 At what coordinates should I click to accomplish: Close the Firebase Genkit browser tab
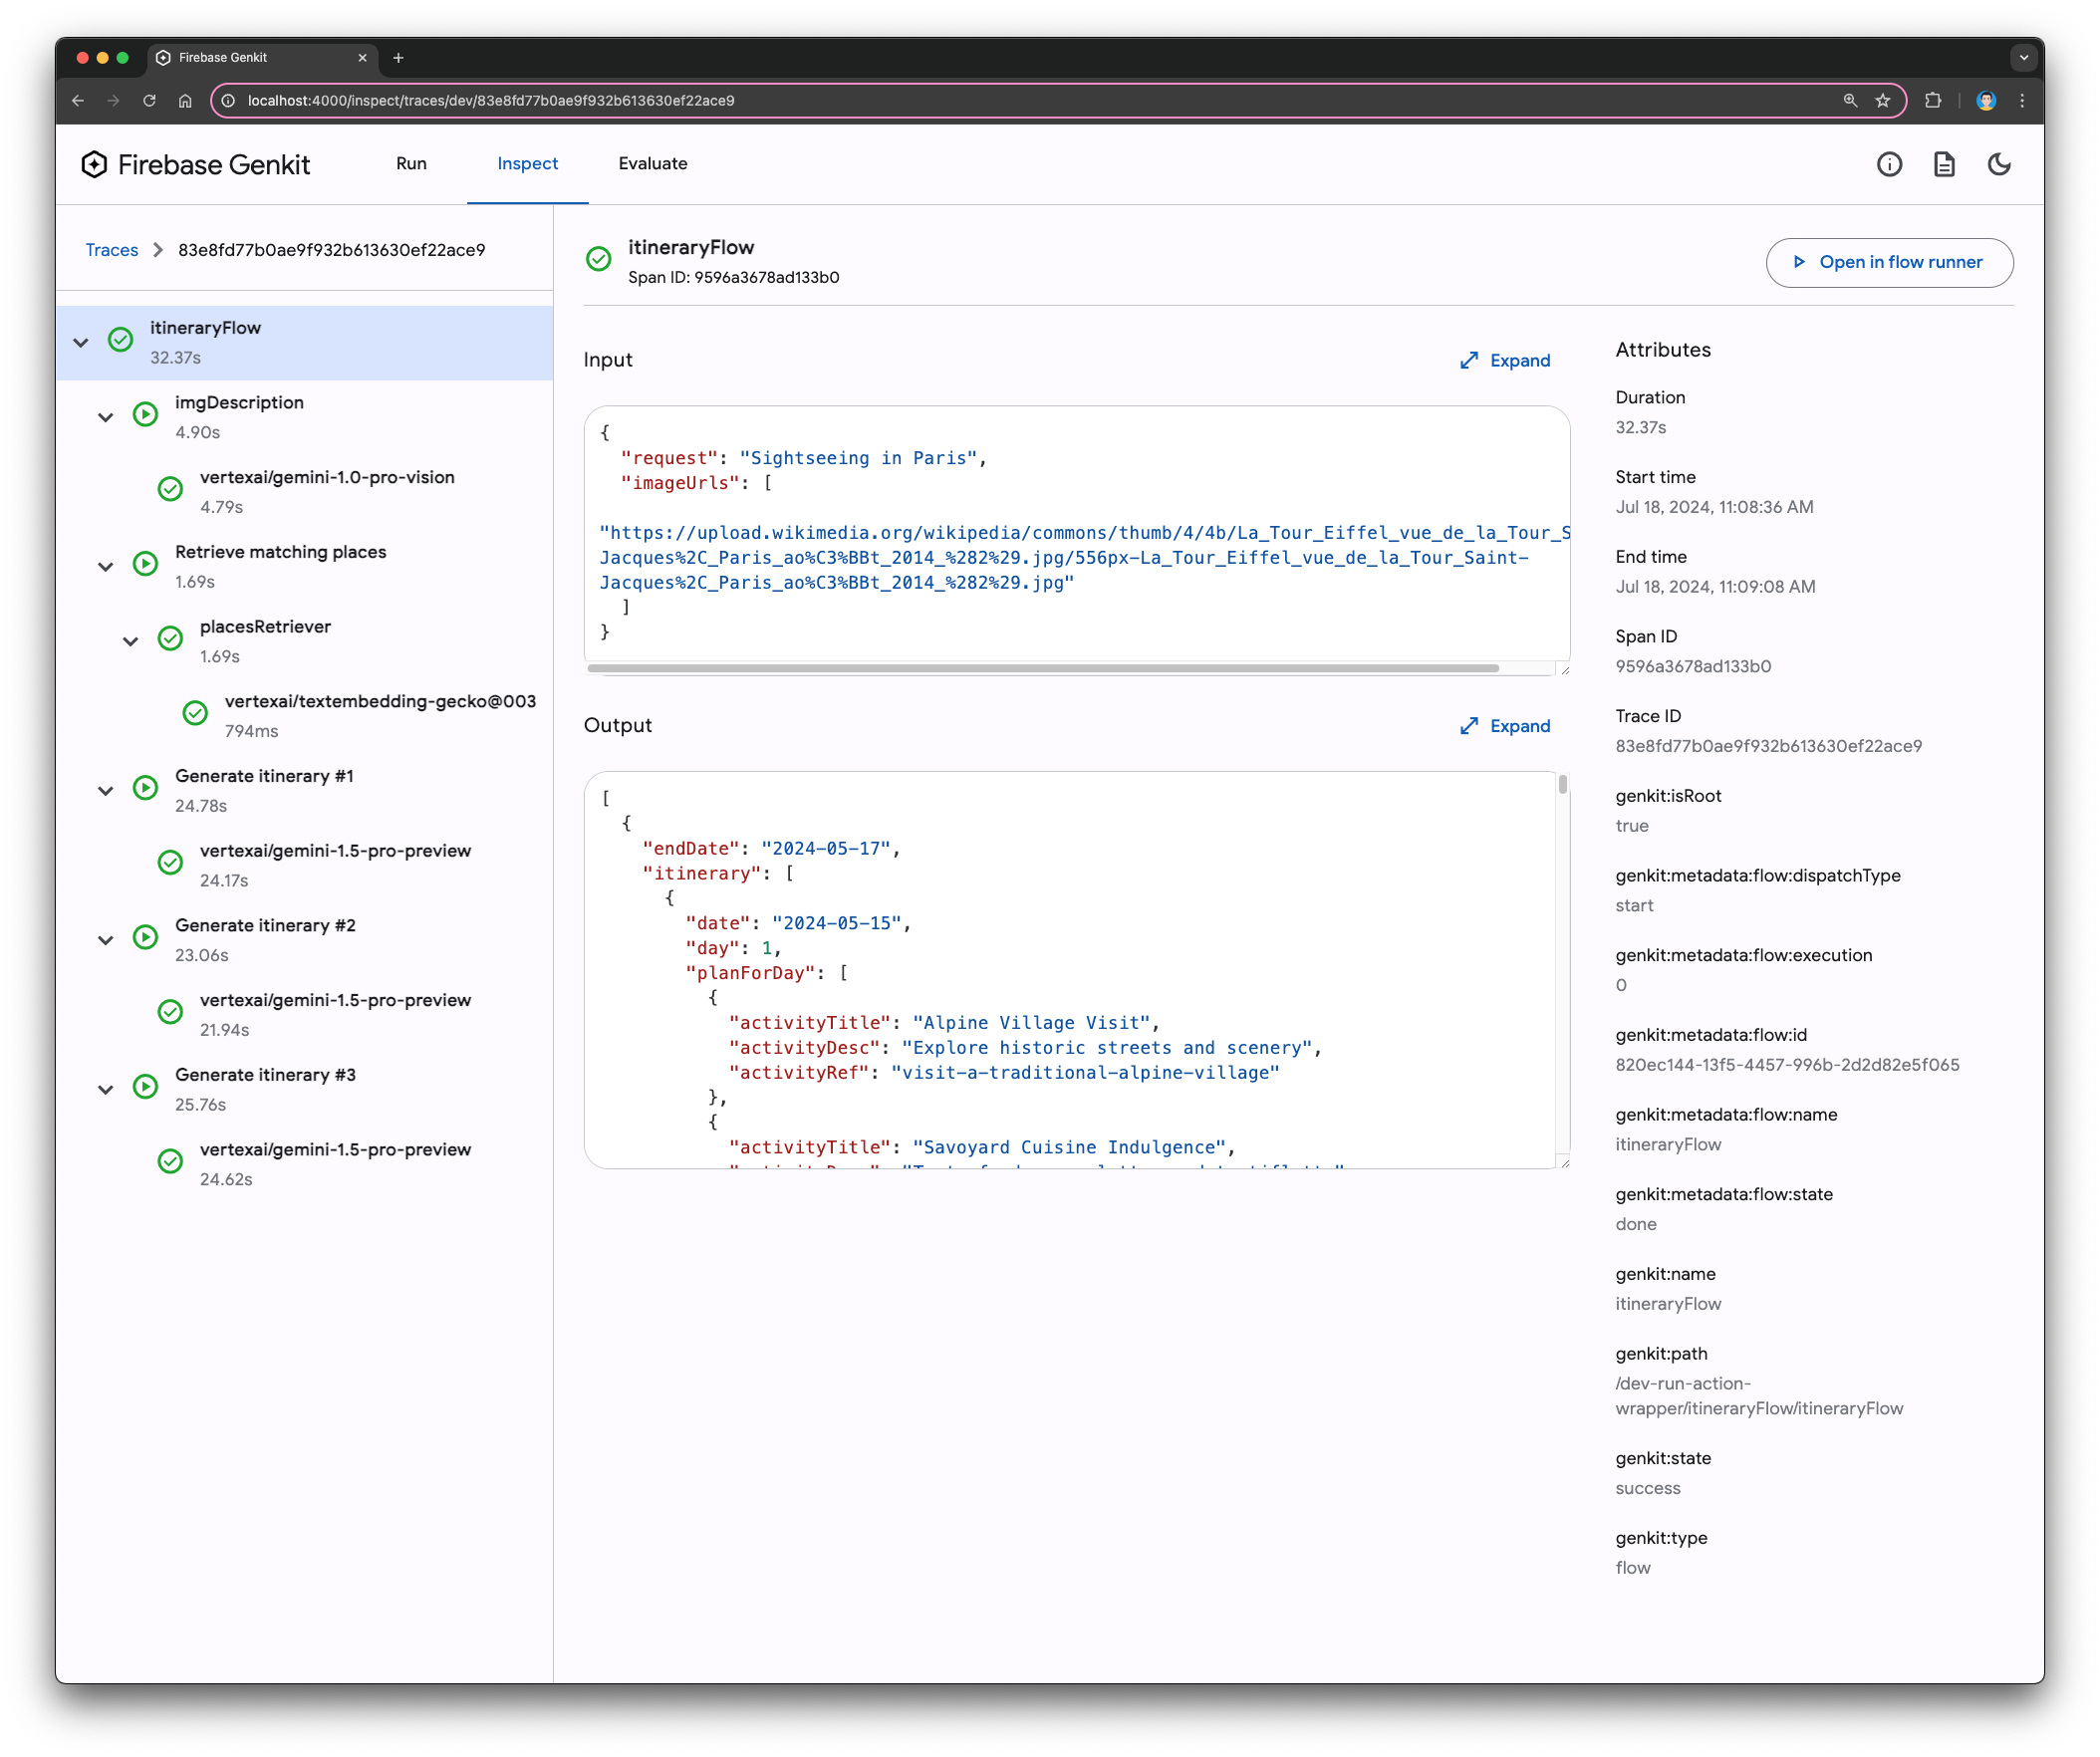point(362,57)
